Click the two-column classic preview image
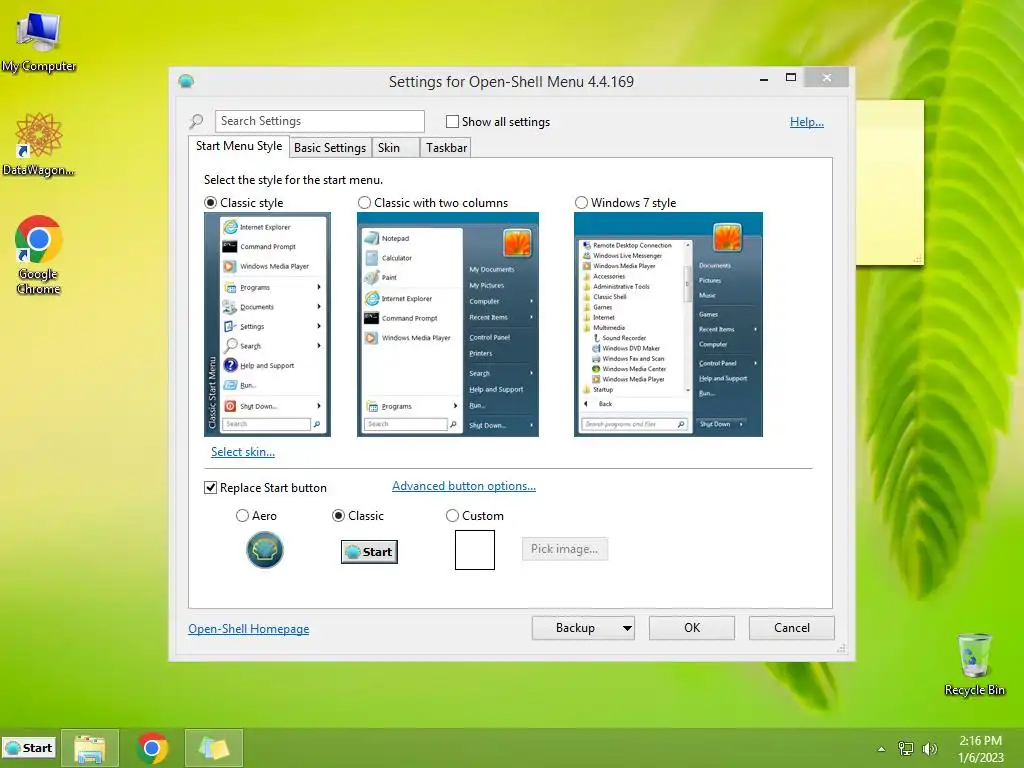 click(x=447, y=324)
